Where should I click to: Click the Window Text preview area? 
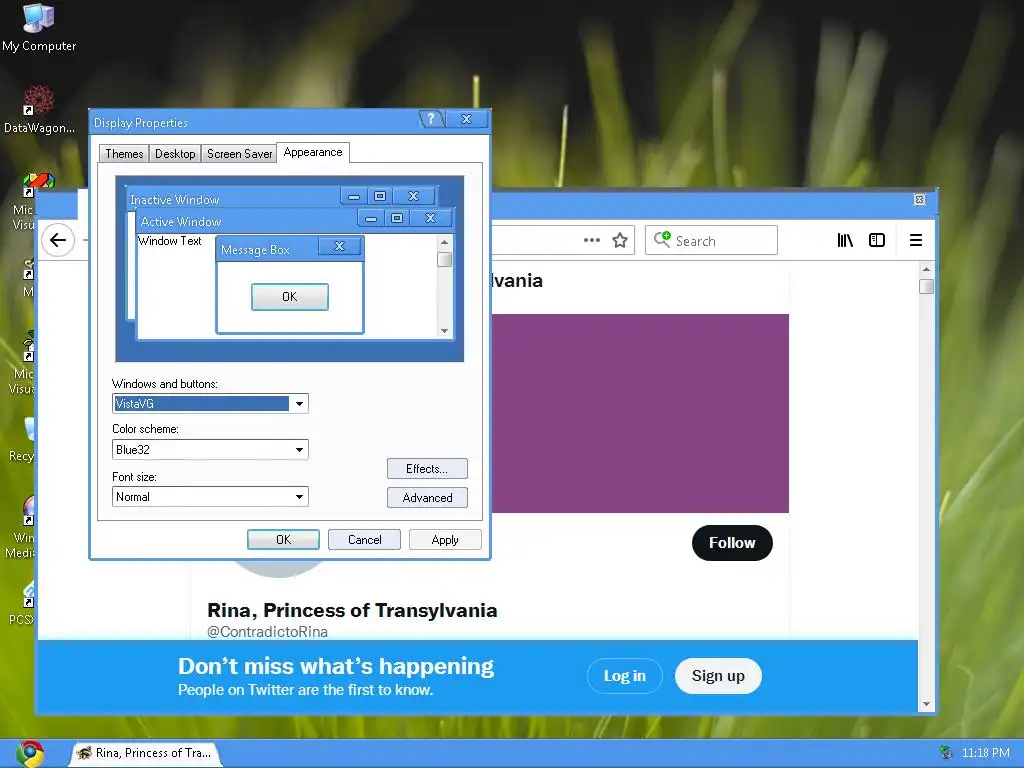click(170, 241)
